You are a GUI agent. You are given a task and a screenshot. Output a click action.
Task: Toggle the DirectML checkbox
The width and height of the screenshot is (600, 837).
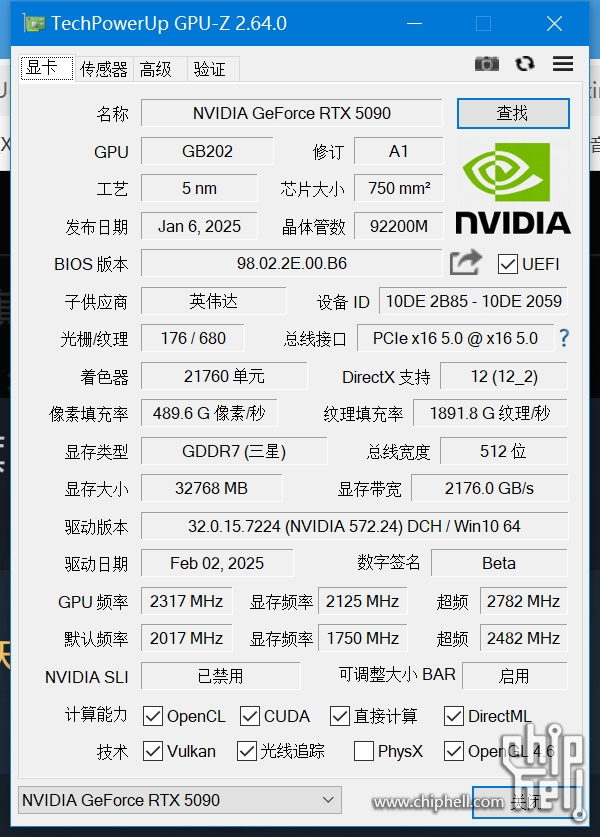pyautogui.click(x=454, y=716)
